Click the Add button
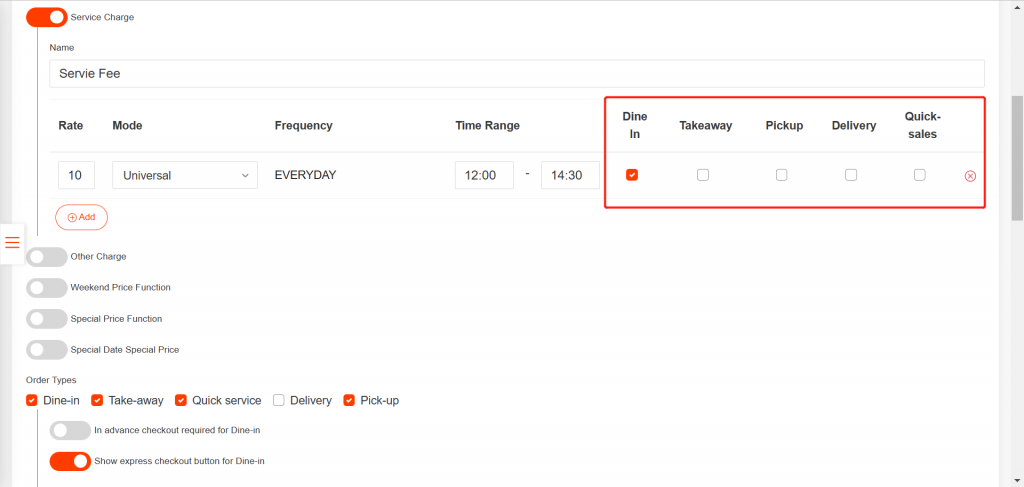The width and height of the screenshot is (1024, 487). point(81,217)
